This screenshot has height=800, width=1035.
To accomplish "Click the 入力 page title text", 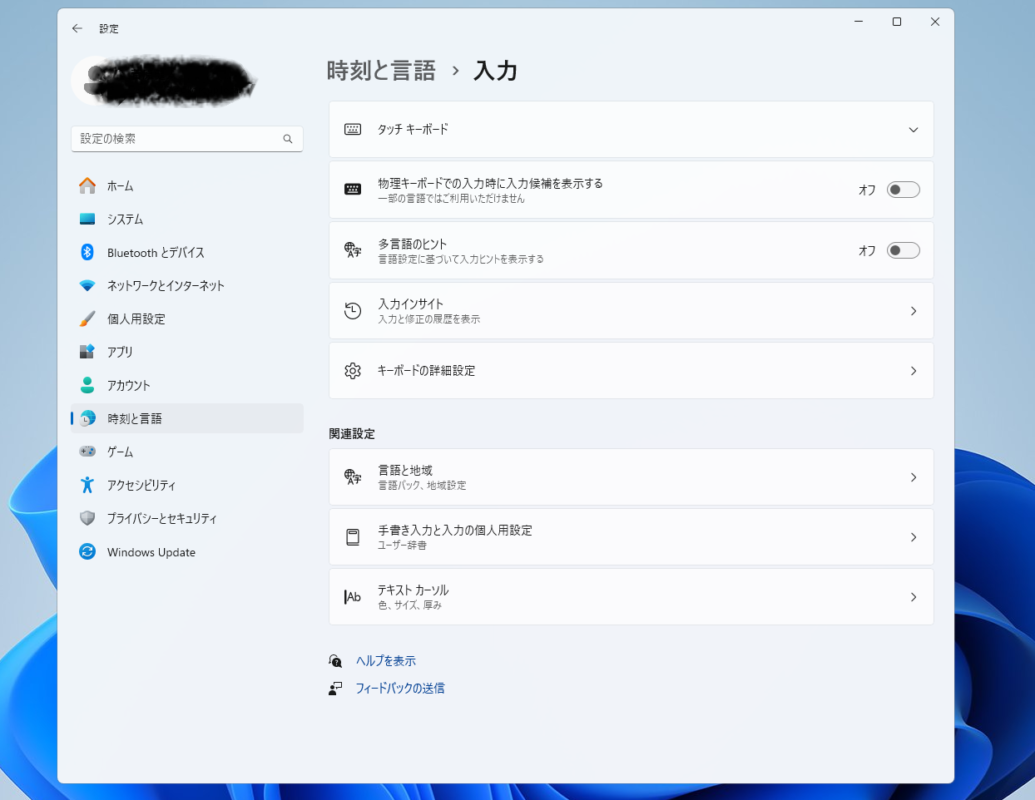I will 495,71.
